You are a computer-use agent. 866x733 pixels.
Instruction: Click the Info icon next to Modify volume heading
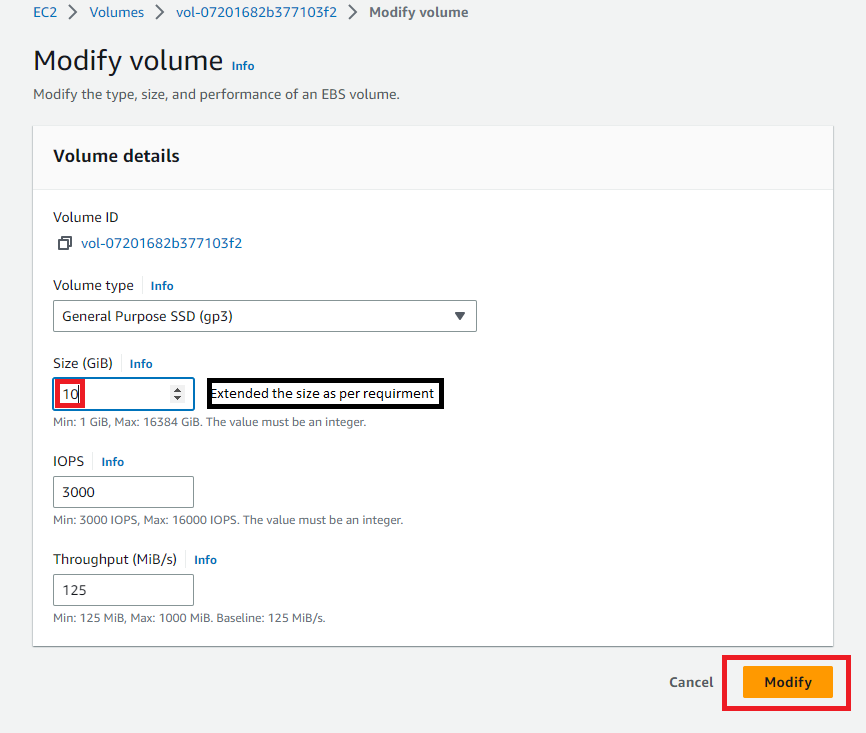tap(243, 66)
